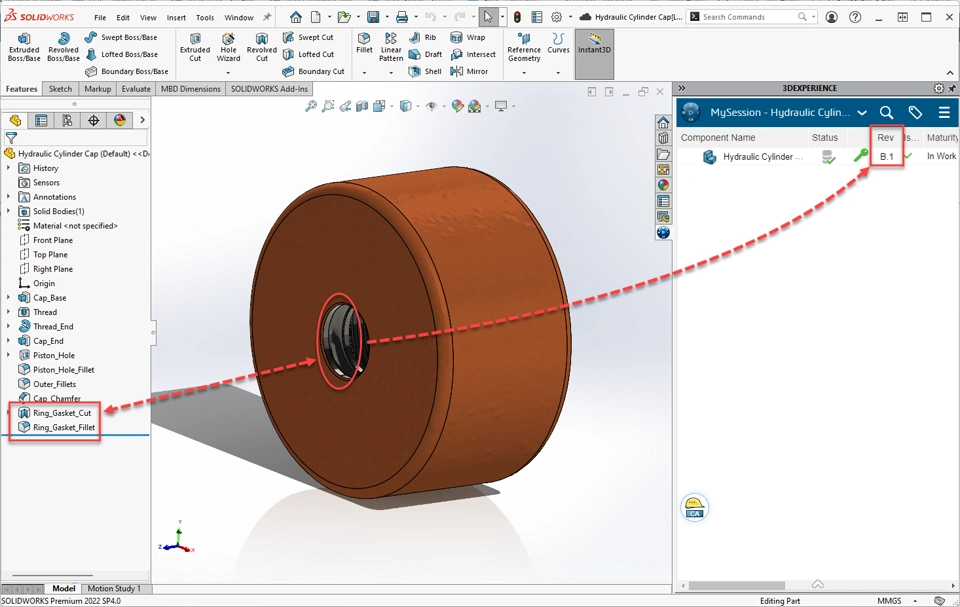Open the 3DEXPERIENCE search magnifier icon

point(886,113)
